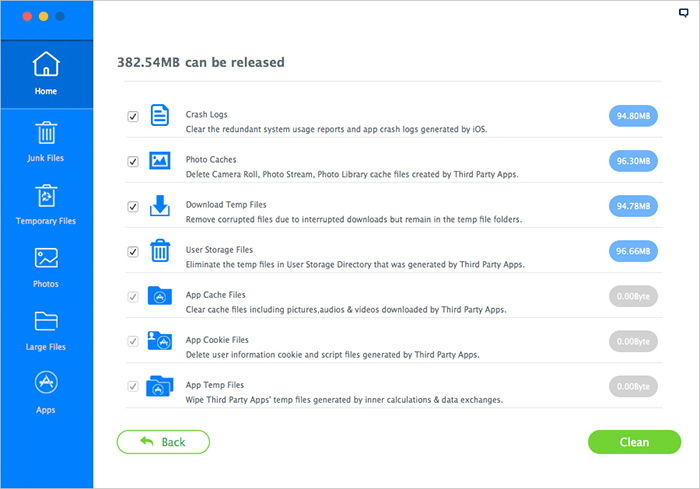Click the green Clean button
The image size is (700, 489).
(x=634, y=442)
